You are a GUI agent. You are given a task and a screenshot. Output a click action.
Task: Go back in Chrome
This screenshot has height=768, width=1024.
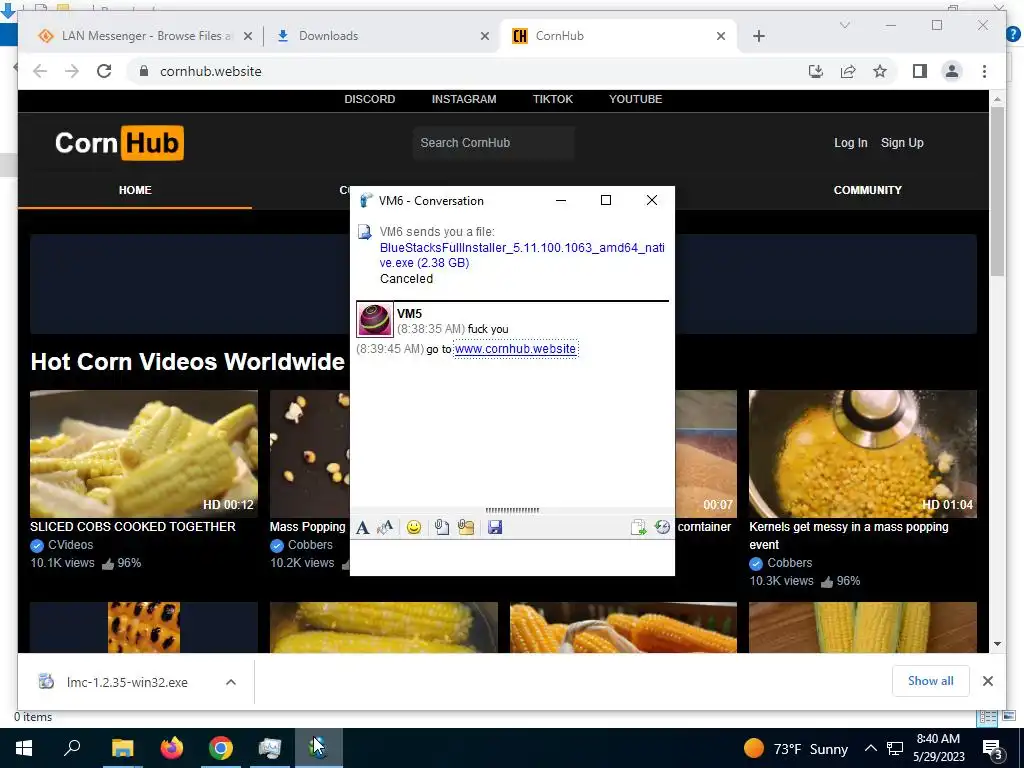pos(40,71)
